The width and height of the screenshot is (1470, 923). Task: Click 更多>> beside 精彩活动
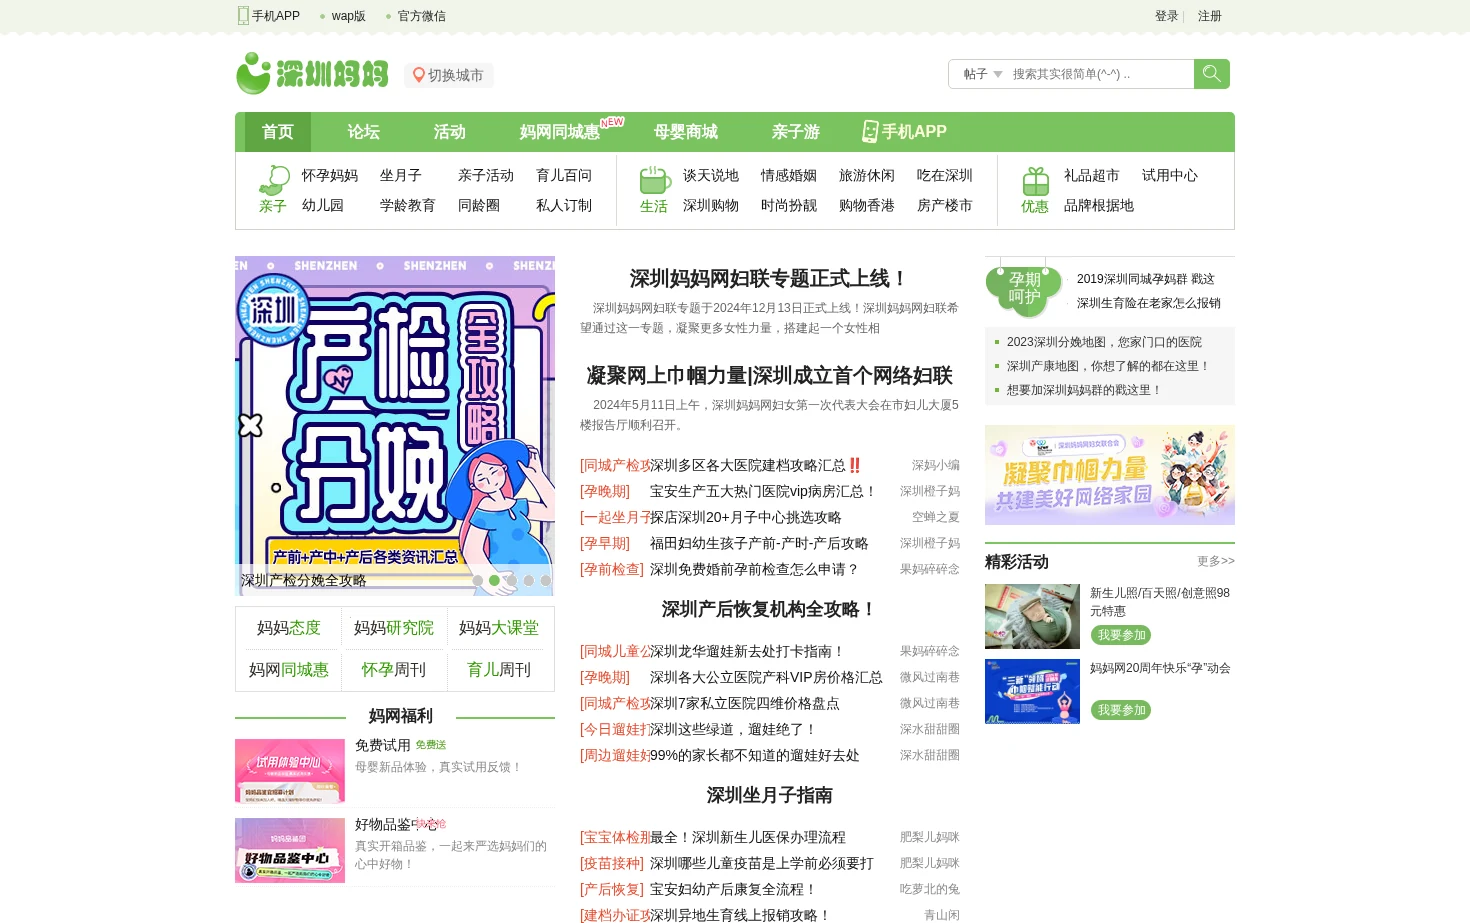coord(1216,561)
